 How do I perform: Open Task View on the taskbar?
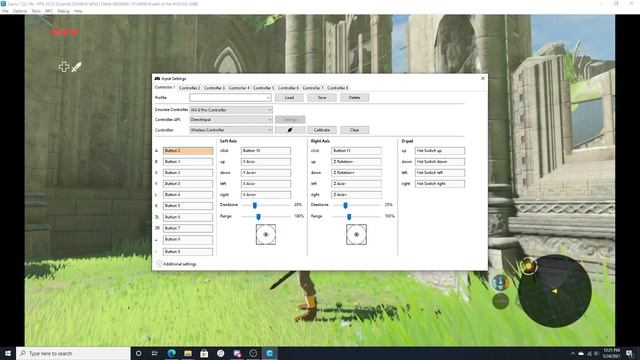click(155, 353)
